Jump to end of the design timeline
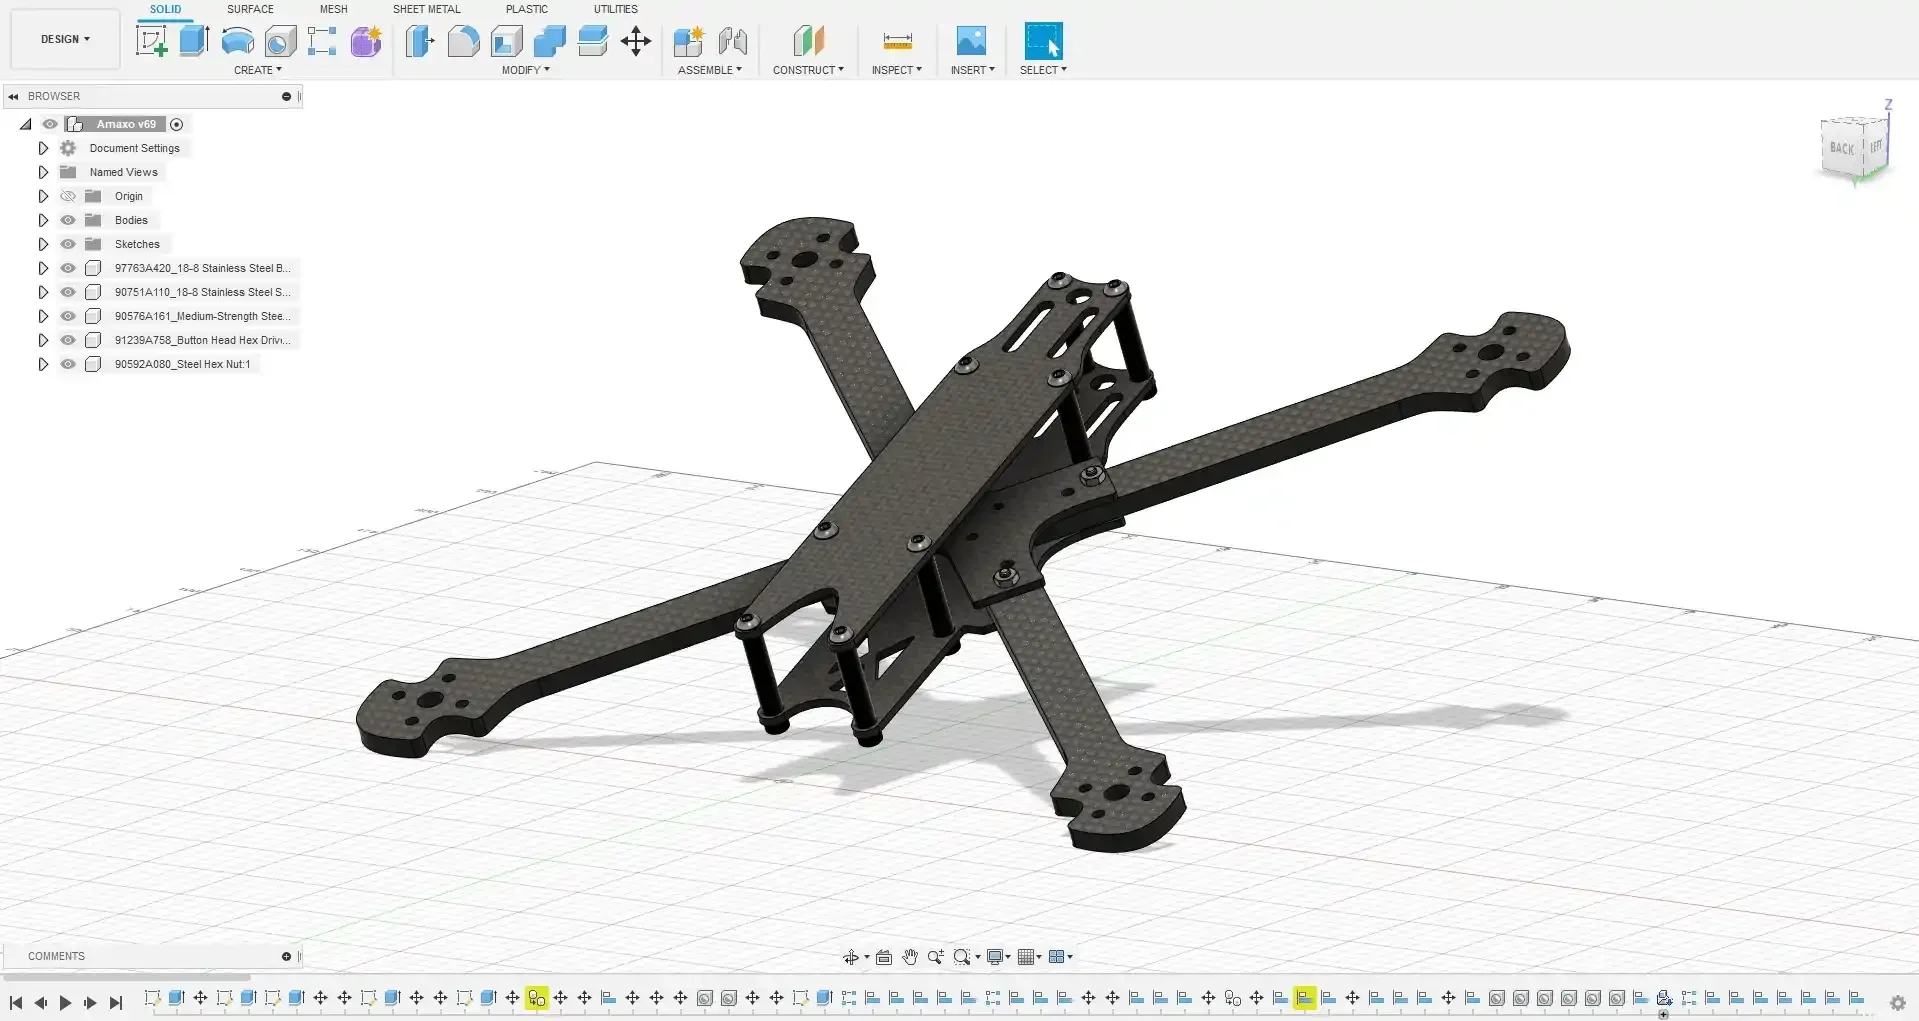Viewport: 1919px width, 1021px height. (x=116, y=1004)
